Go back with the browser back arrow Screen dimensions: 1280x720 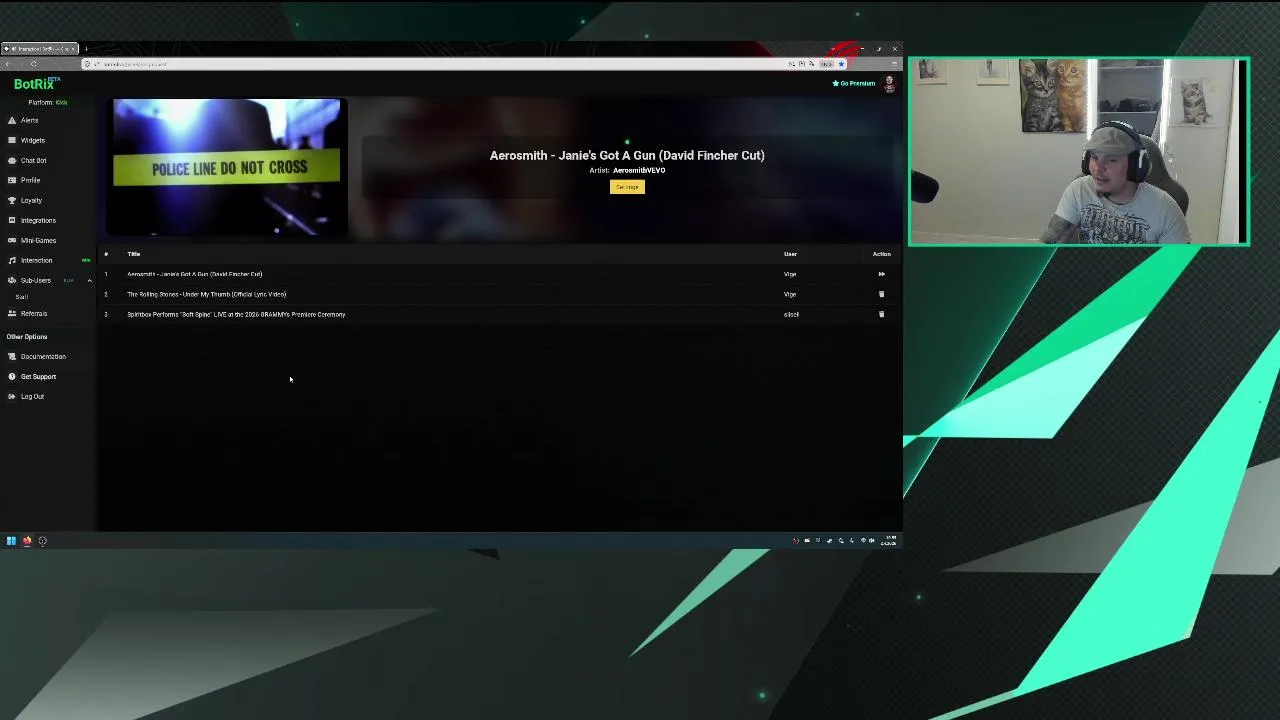coord(7,64)
